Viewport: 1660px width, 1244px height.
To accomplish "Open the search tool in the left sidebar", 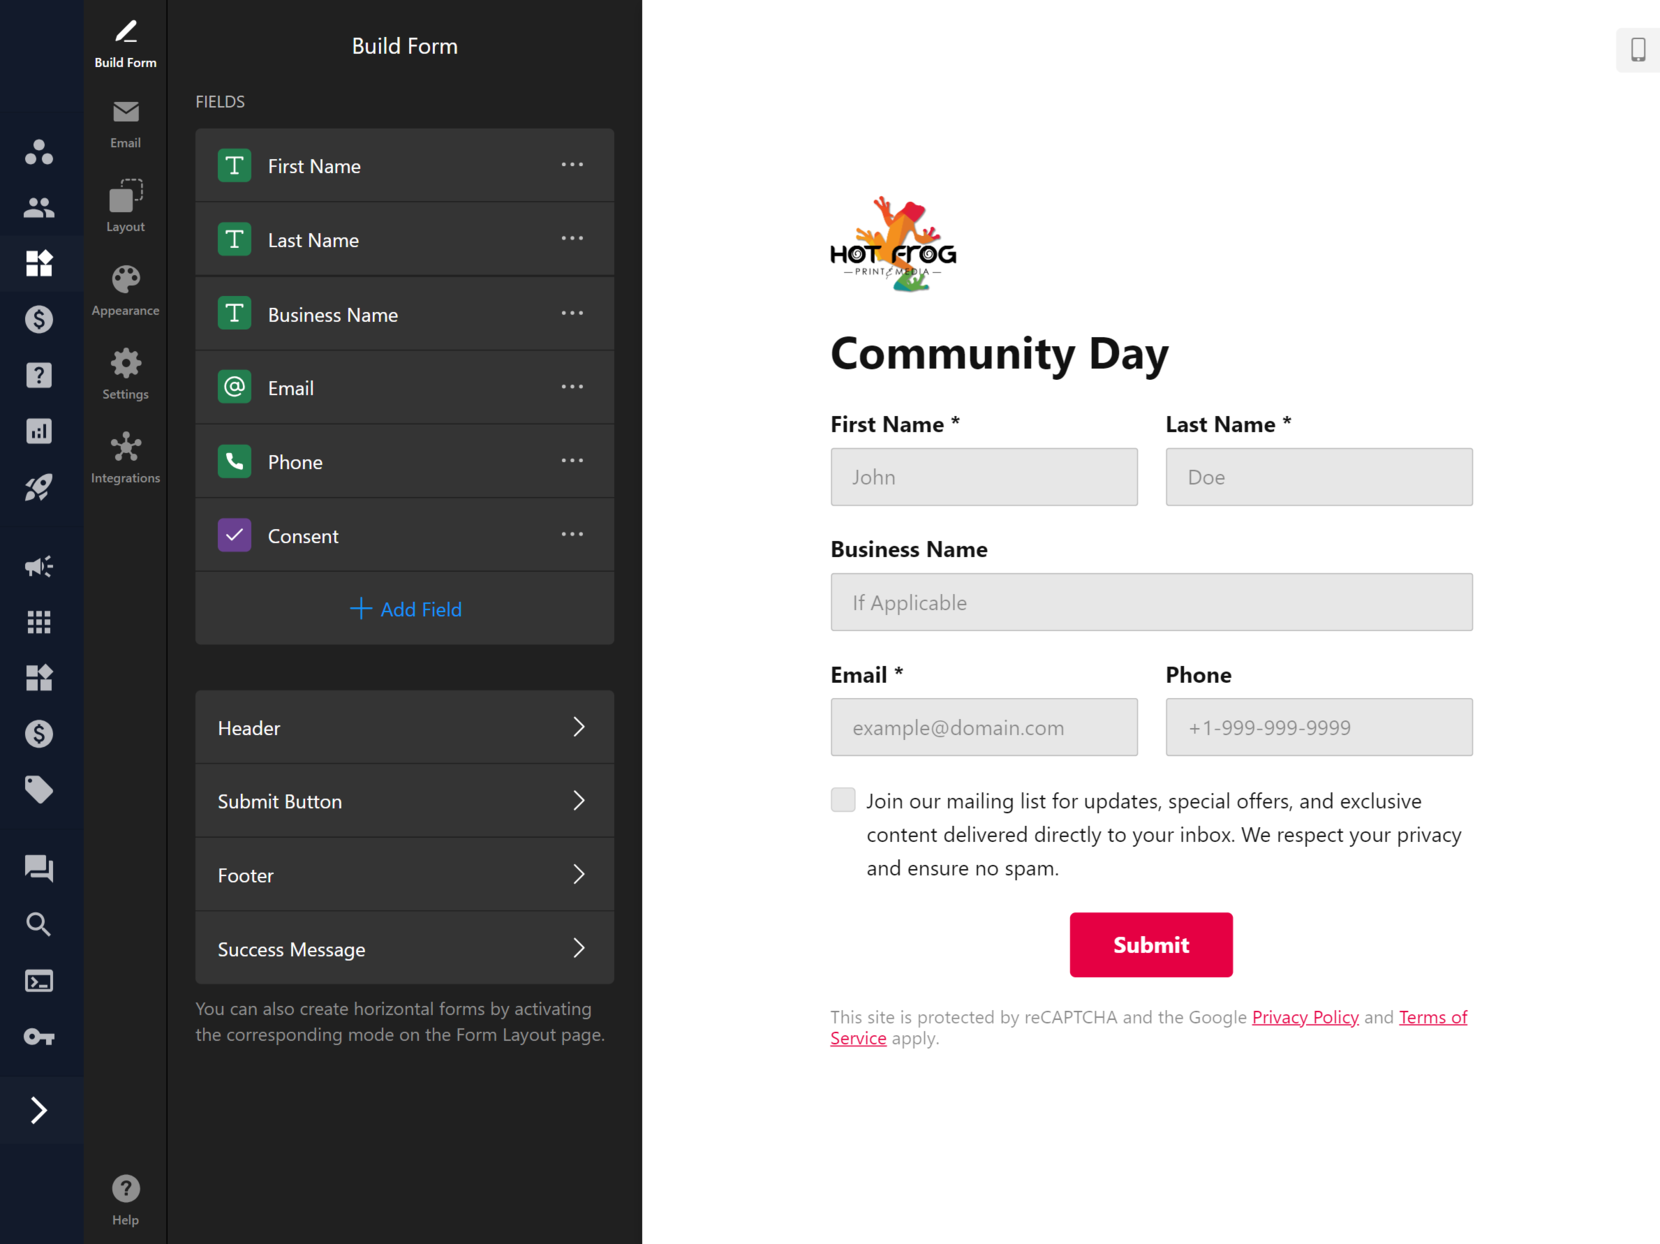I will (x=39, y=924).
